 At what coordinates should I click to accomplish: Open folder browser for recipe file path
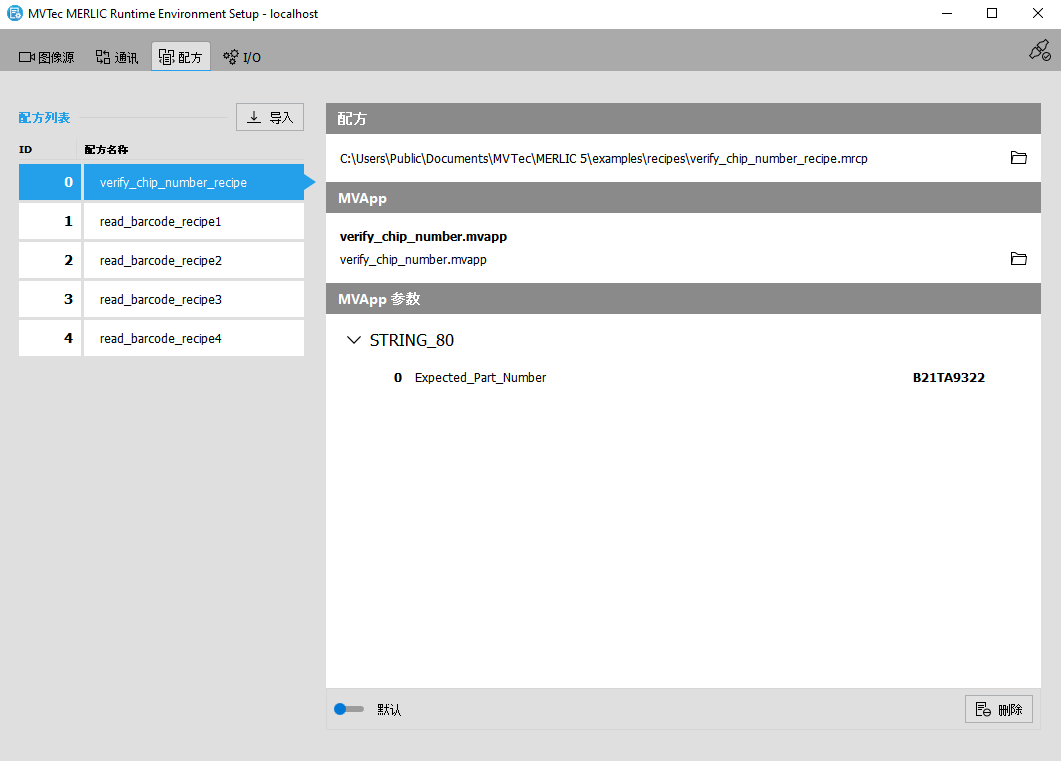click(x=1018, y=158)
